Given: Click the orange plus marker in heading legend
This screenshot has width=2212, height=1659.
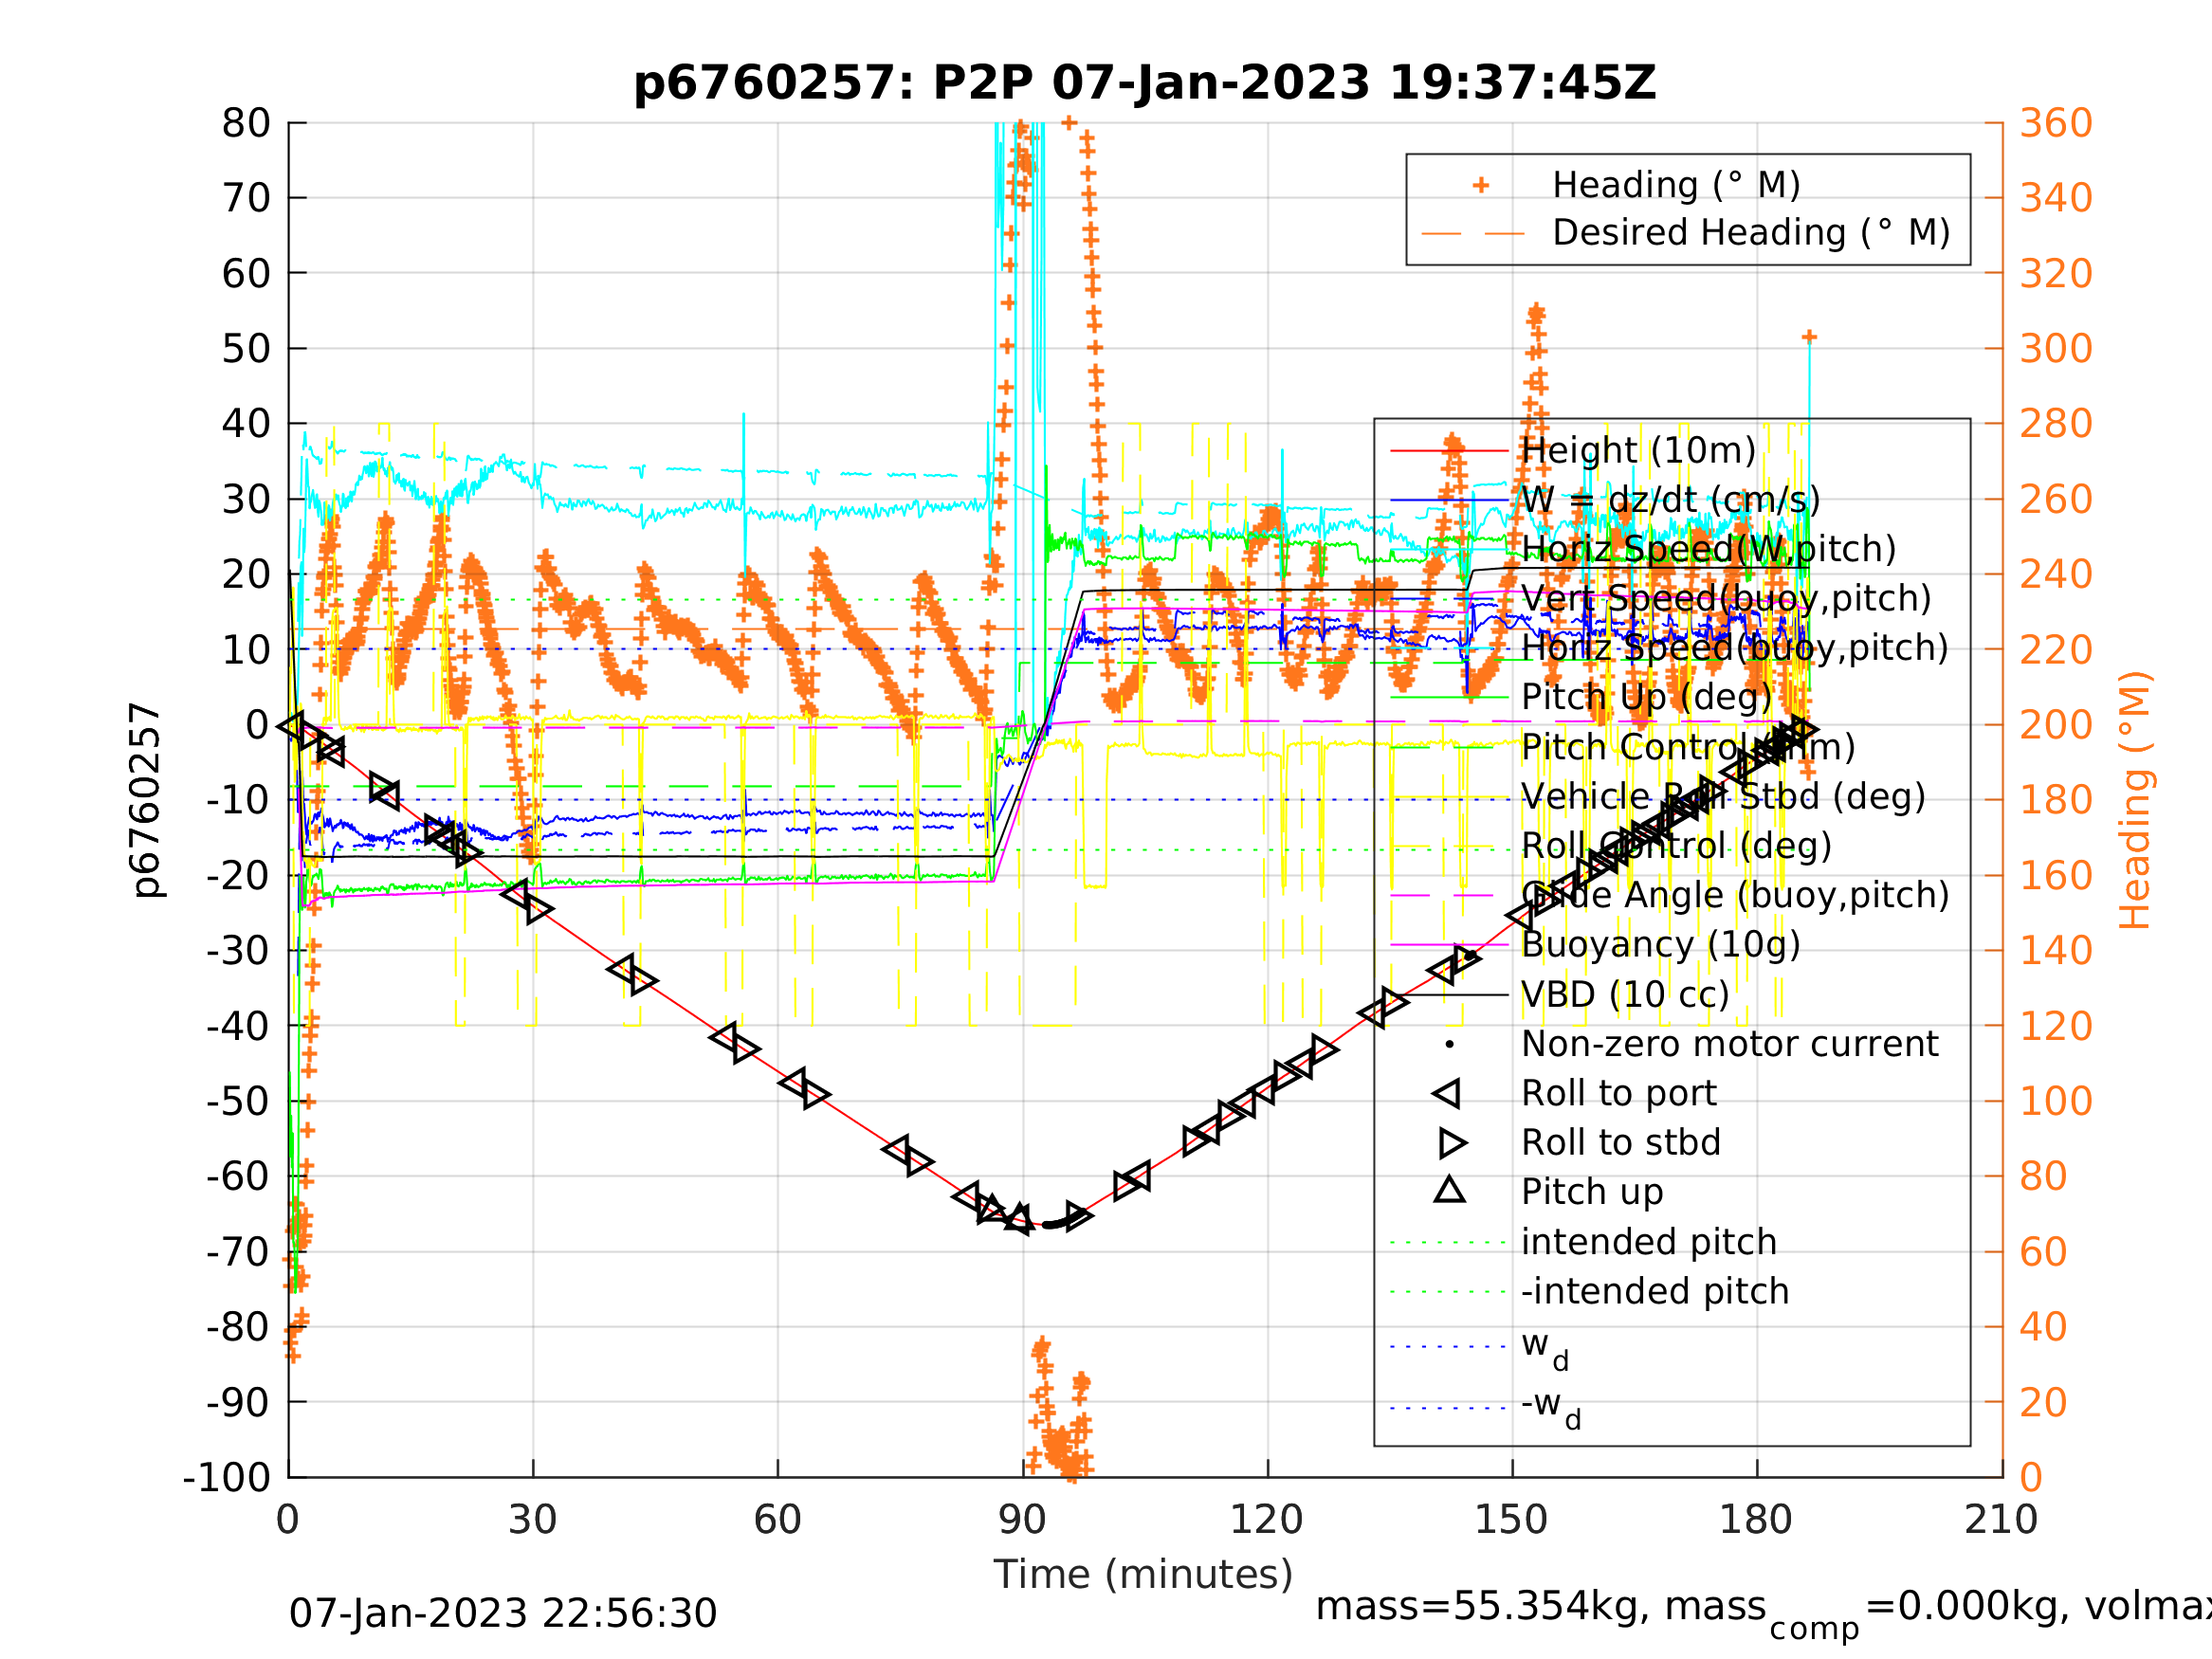Looking at the screenshot, I should (x=1481, y=185).
